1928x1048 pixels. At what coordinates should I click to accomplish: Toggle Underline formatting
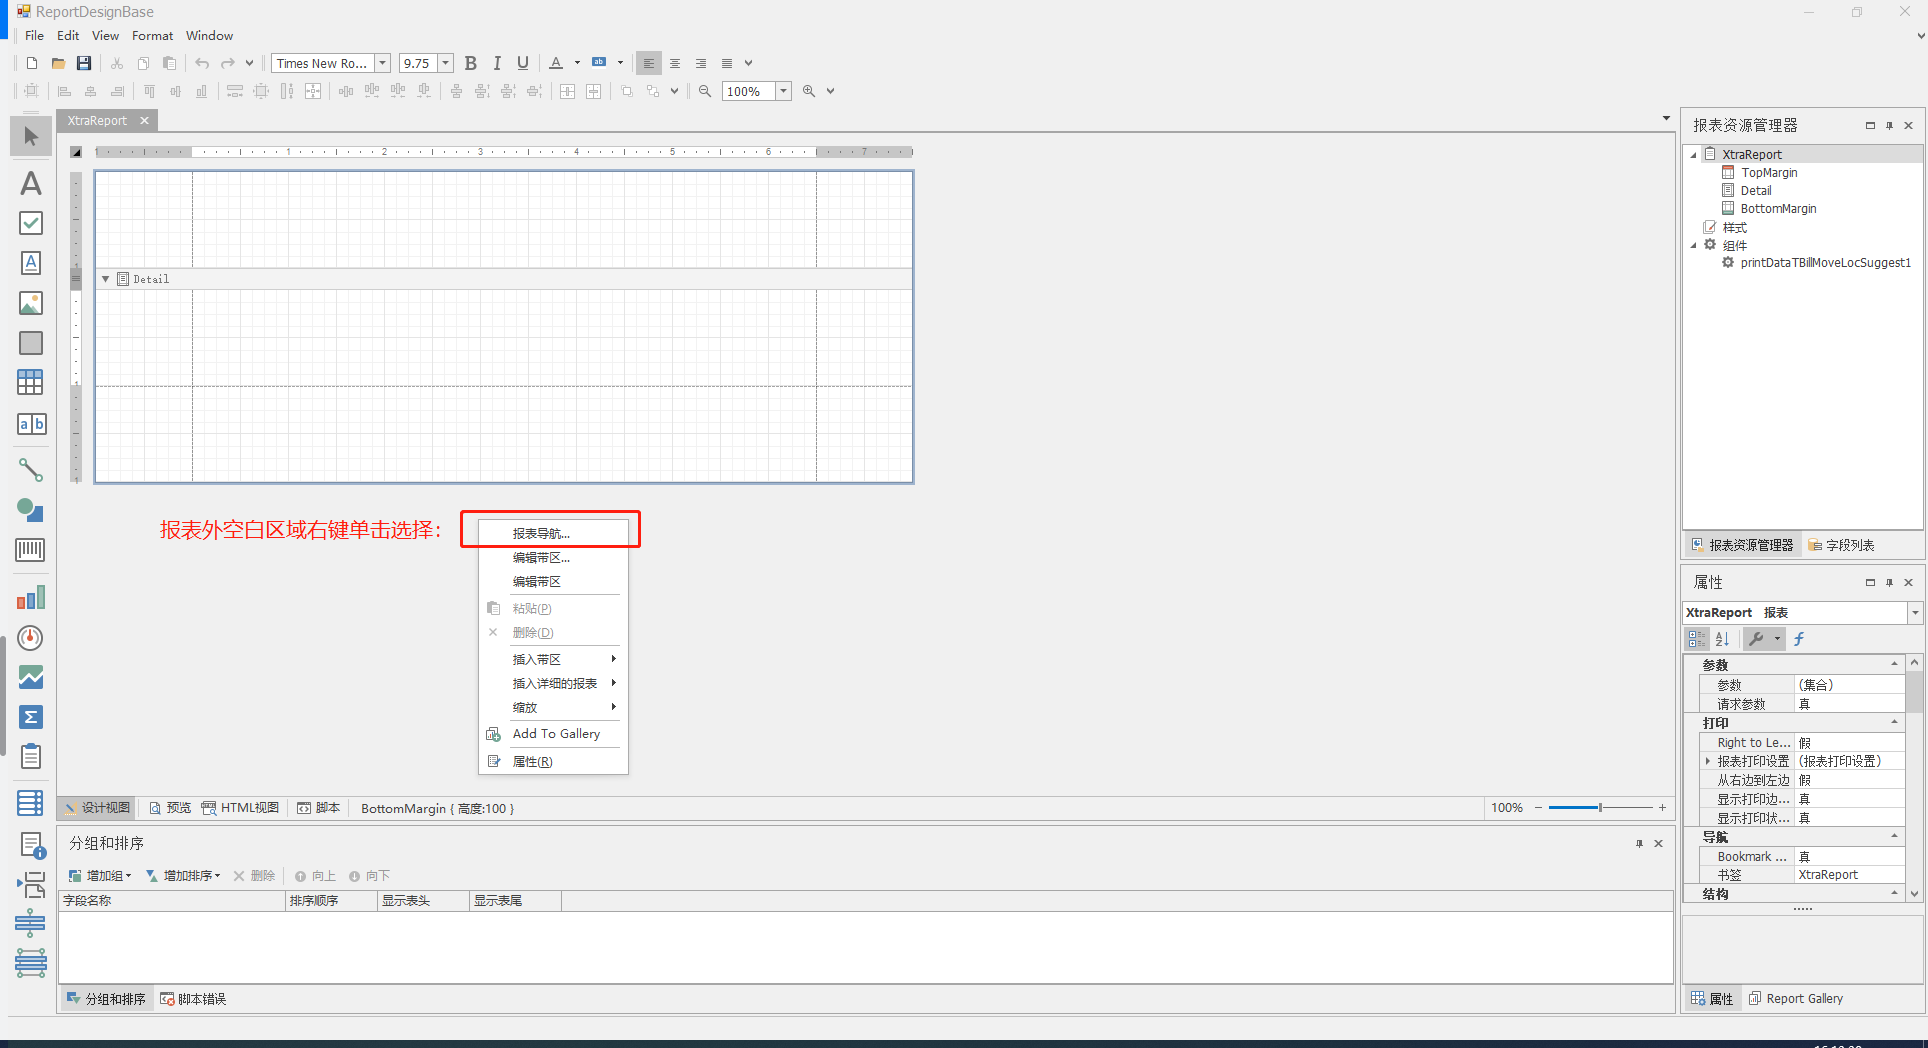(x=522, y=63)
